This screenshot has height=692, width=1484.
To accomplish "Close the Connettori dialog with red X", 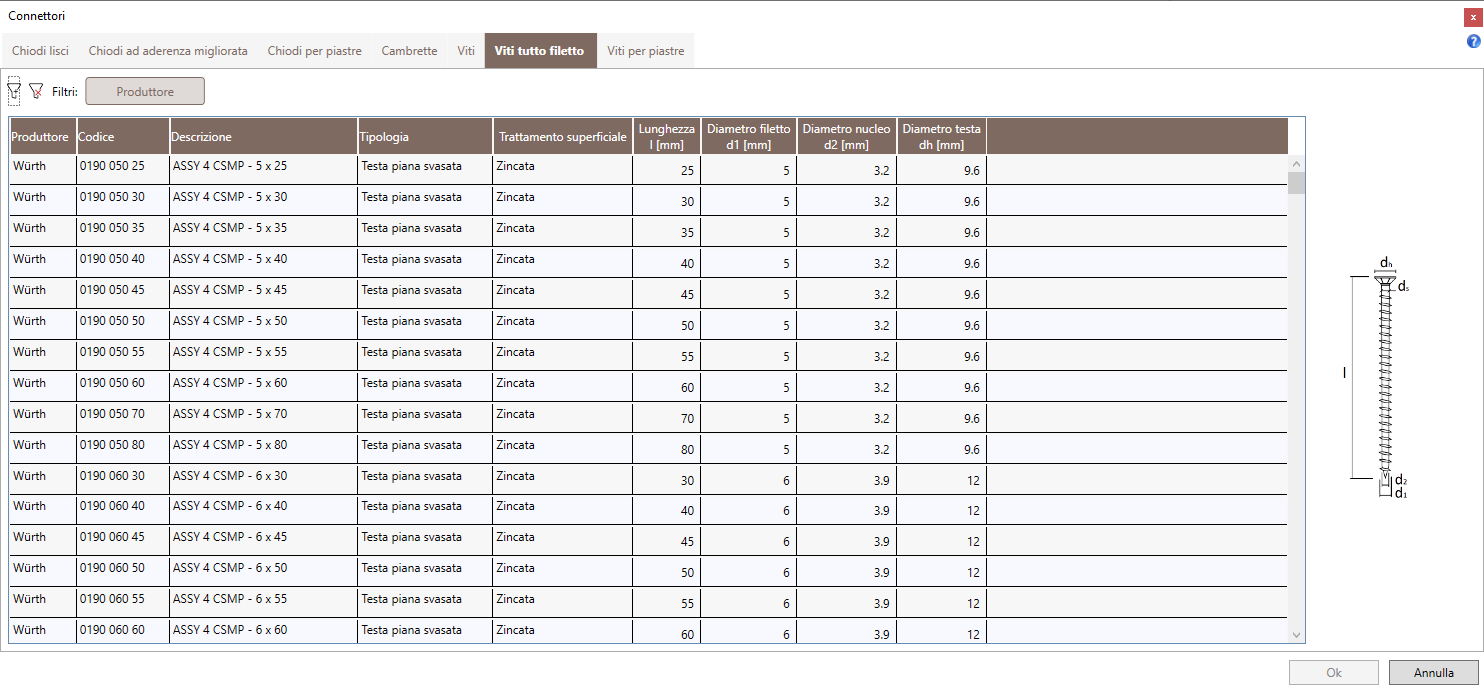I will pyautogui.click(x=1473, y=16).
